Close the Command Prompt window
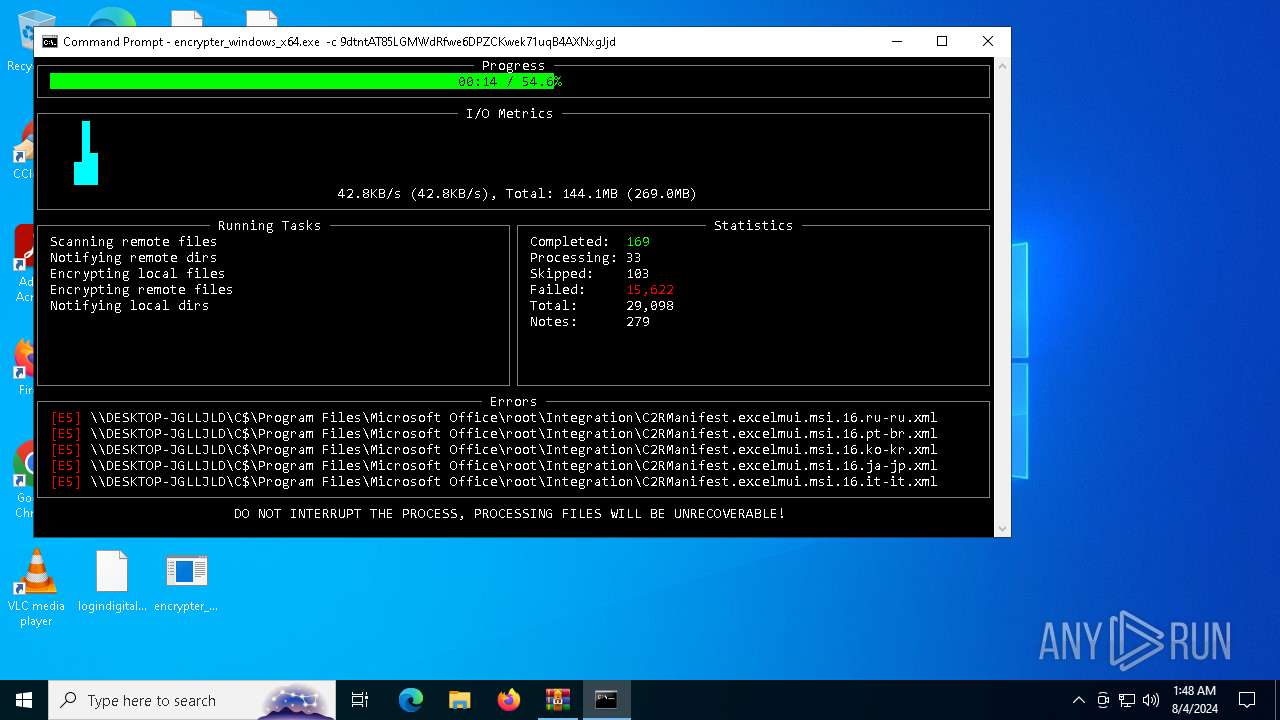Viewport: 1280px width, 720px height. coord(988,41)
